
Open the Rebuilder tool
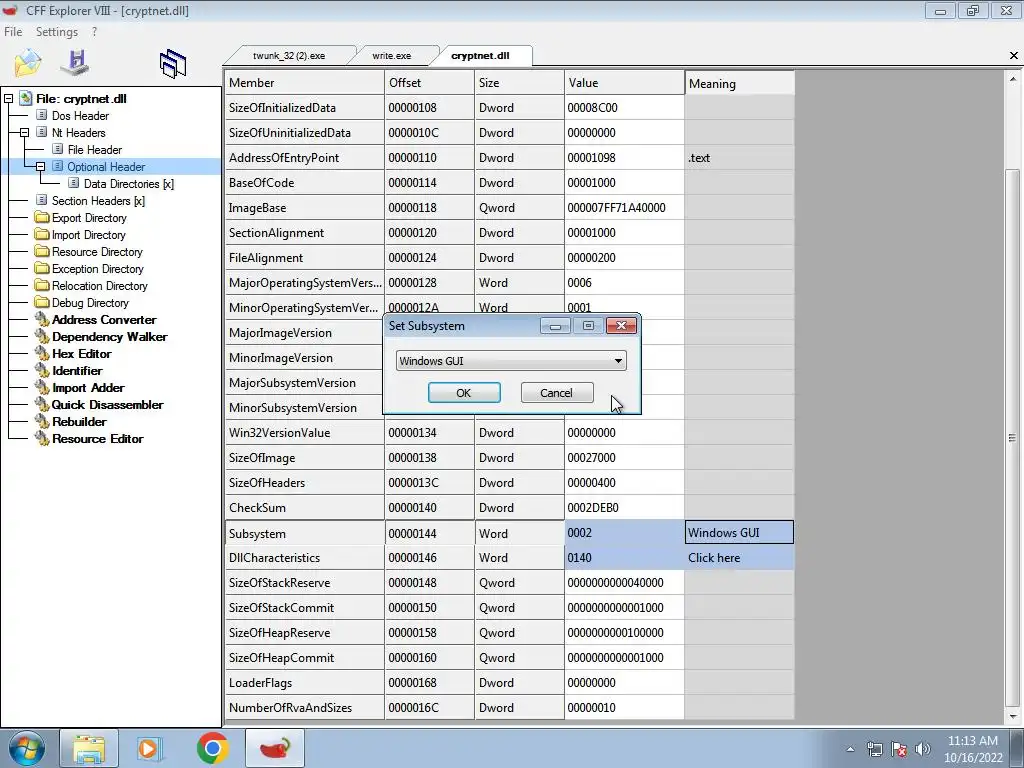coord(79,421)
